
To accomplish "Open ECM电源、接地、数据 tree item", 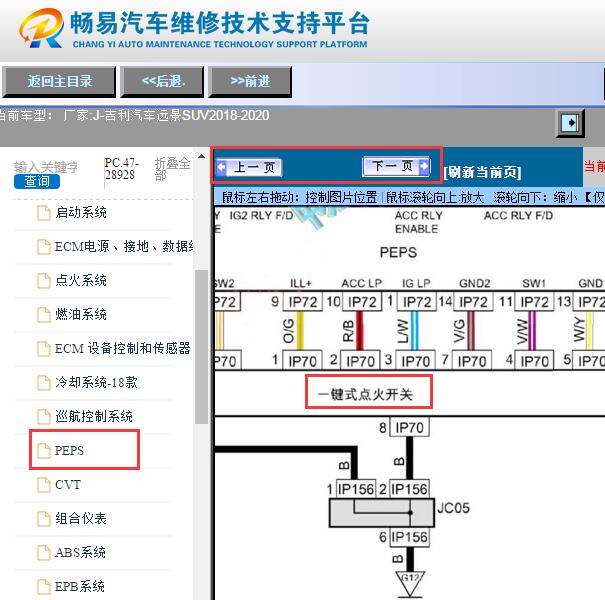I will click(123, 247).
